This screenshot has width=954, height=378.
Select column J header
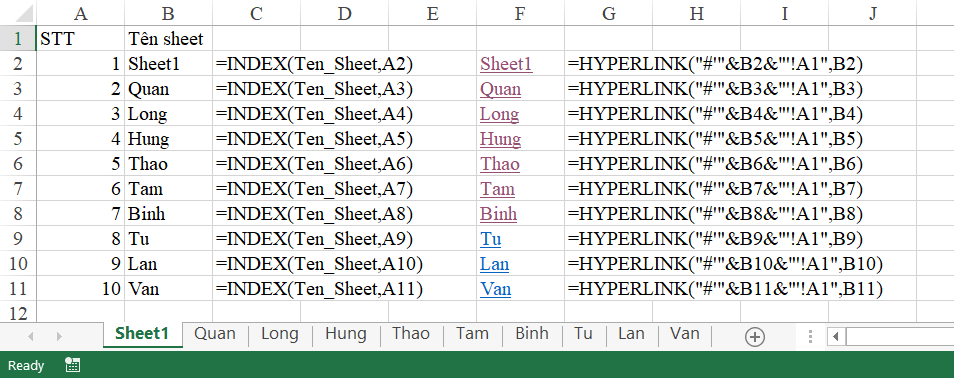coord(872,13)
